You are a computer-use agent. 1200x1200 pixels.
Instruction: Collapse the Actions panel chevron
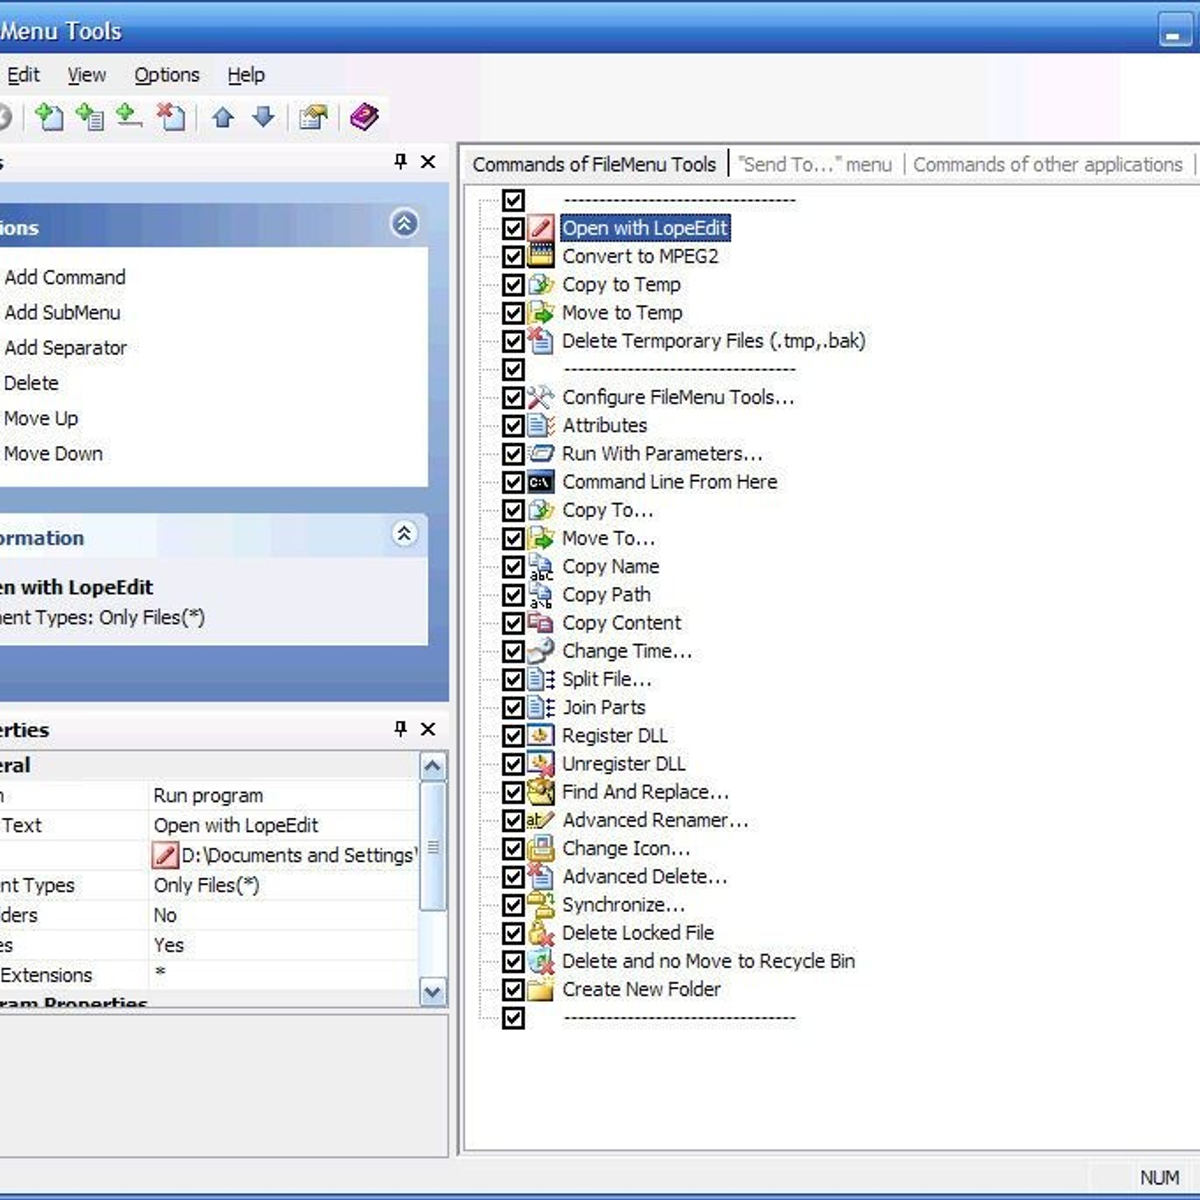point(405,225)
